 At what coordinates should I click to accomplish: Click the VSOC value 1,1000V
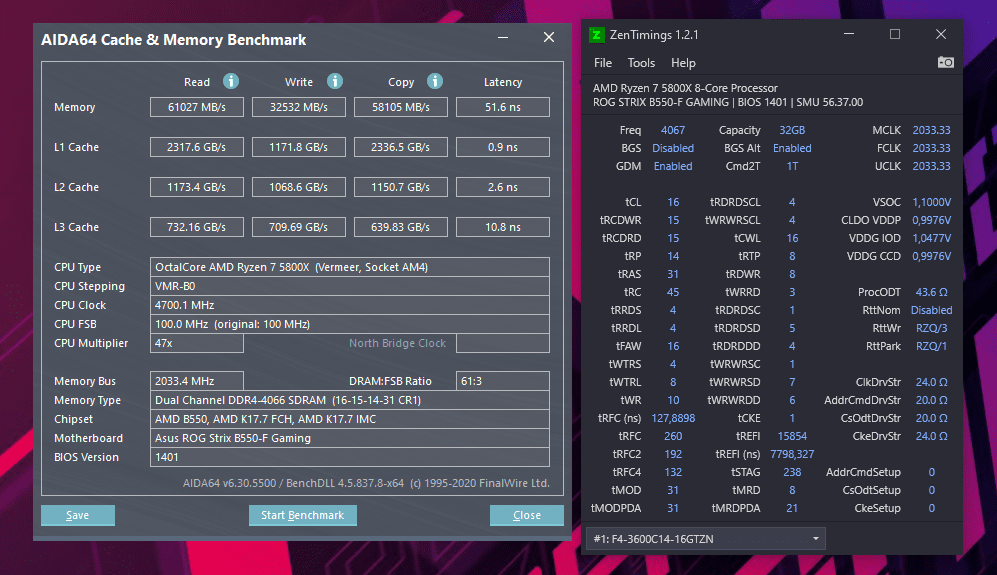932,202
